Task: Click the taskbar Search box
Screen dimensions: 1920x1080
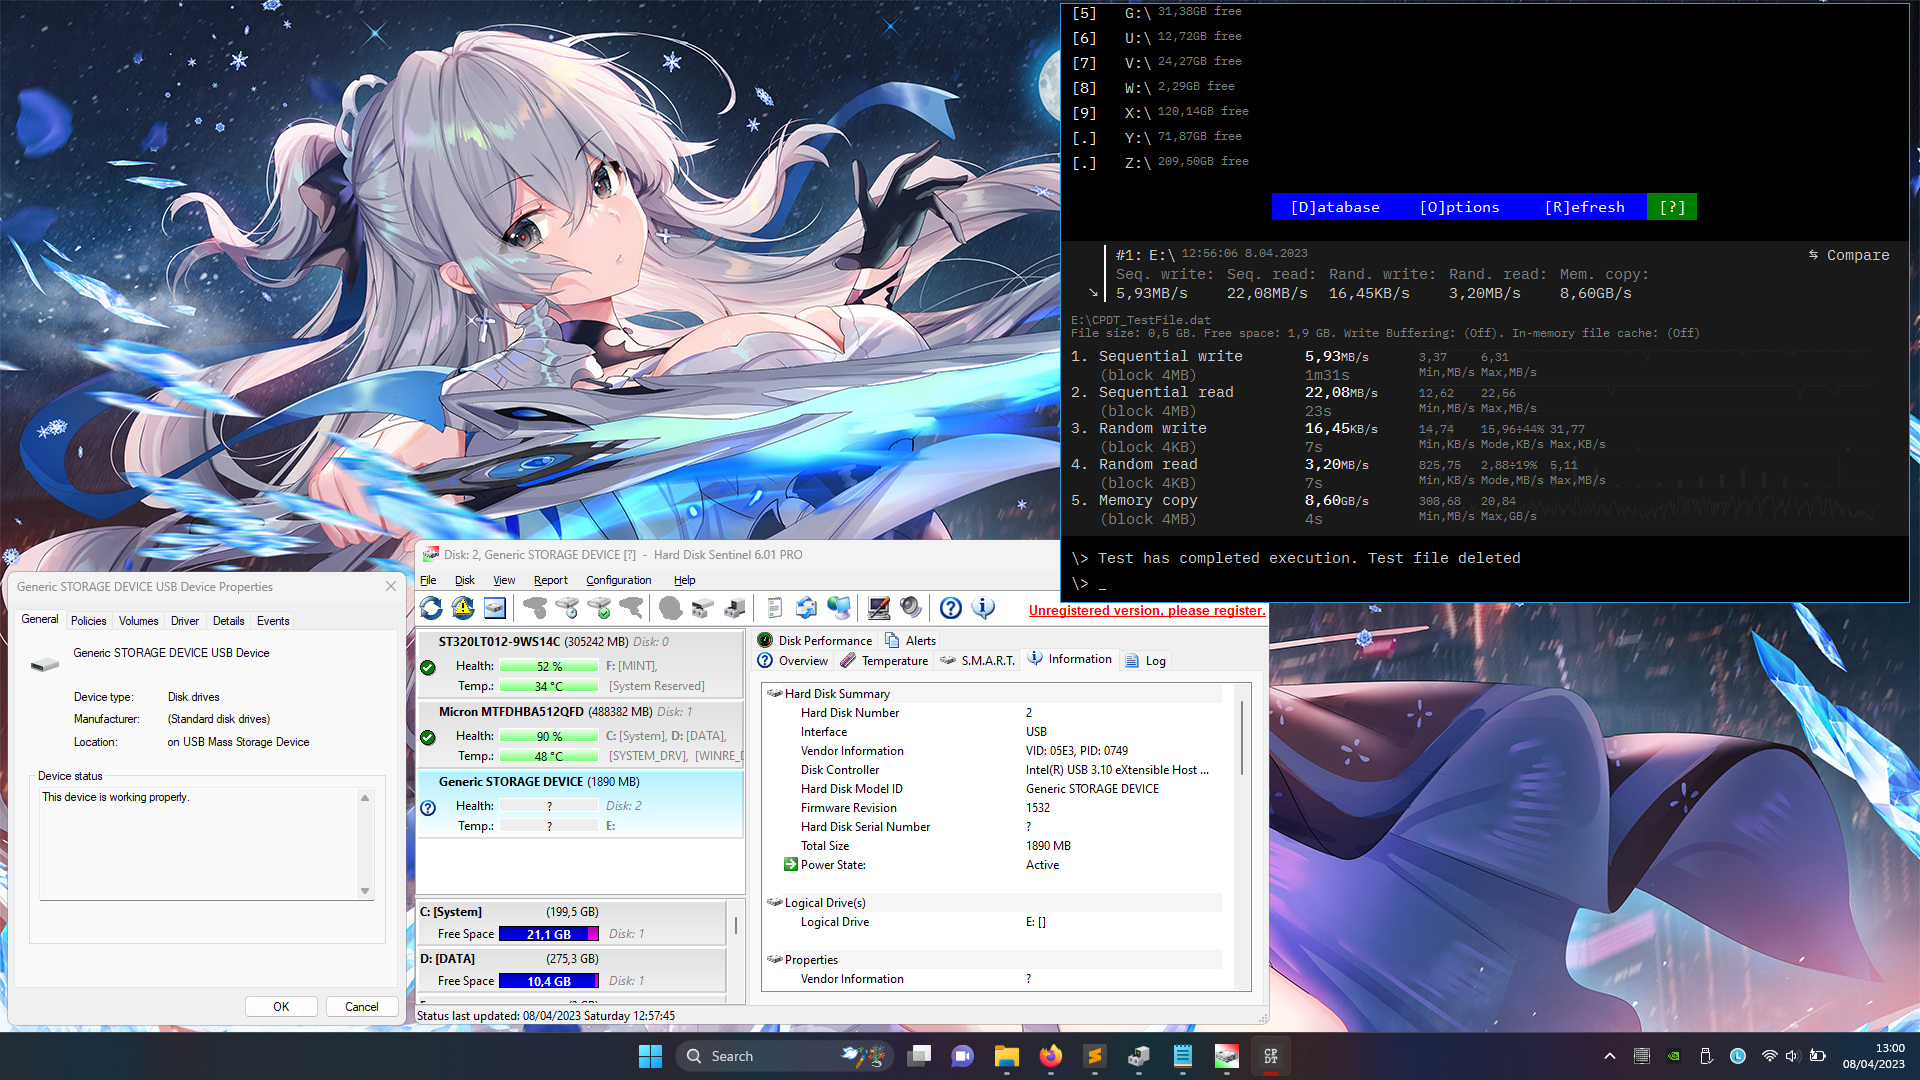Action: pyautogui.click(x=785, y=1056)
